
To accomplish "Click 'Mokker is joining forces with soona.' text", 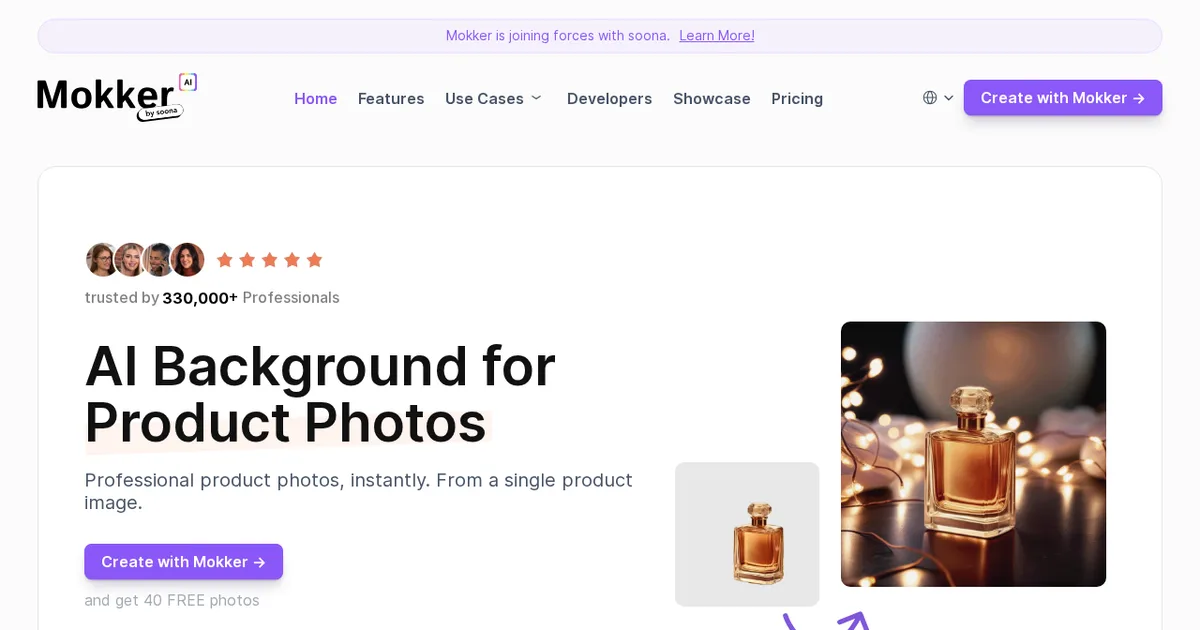I will tap(558, 36).
